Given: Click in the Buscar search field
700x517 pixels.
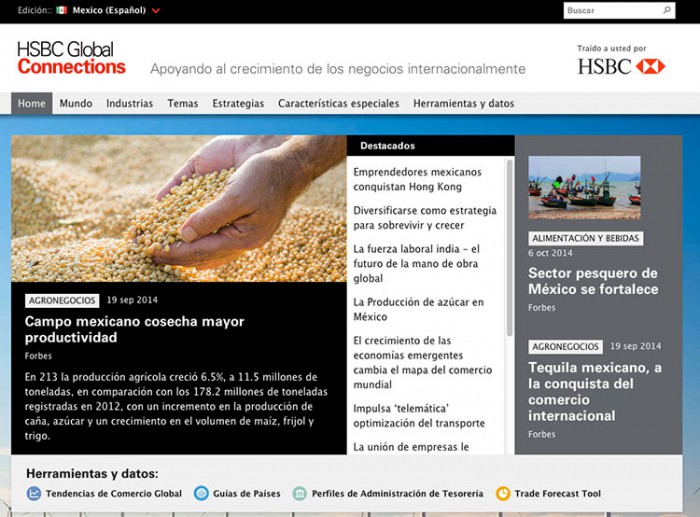Looking at the screenshot, I should tap(610, 11).
